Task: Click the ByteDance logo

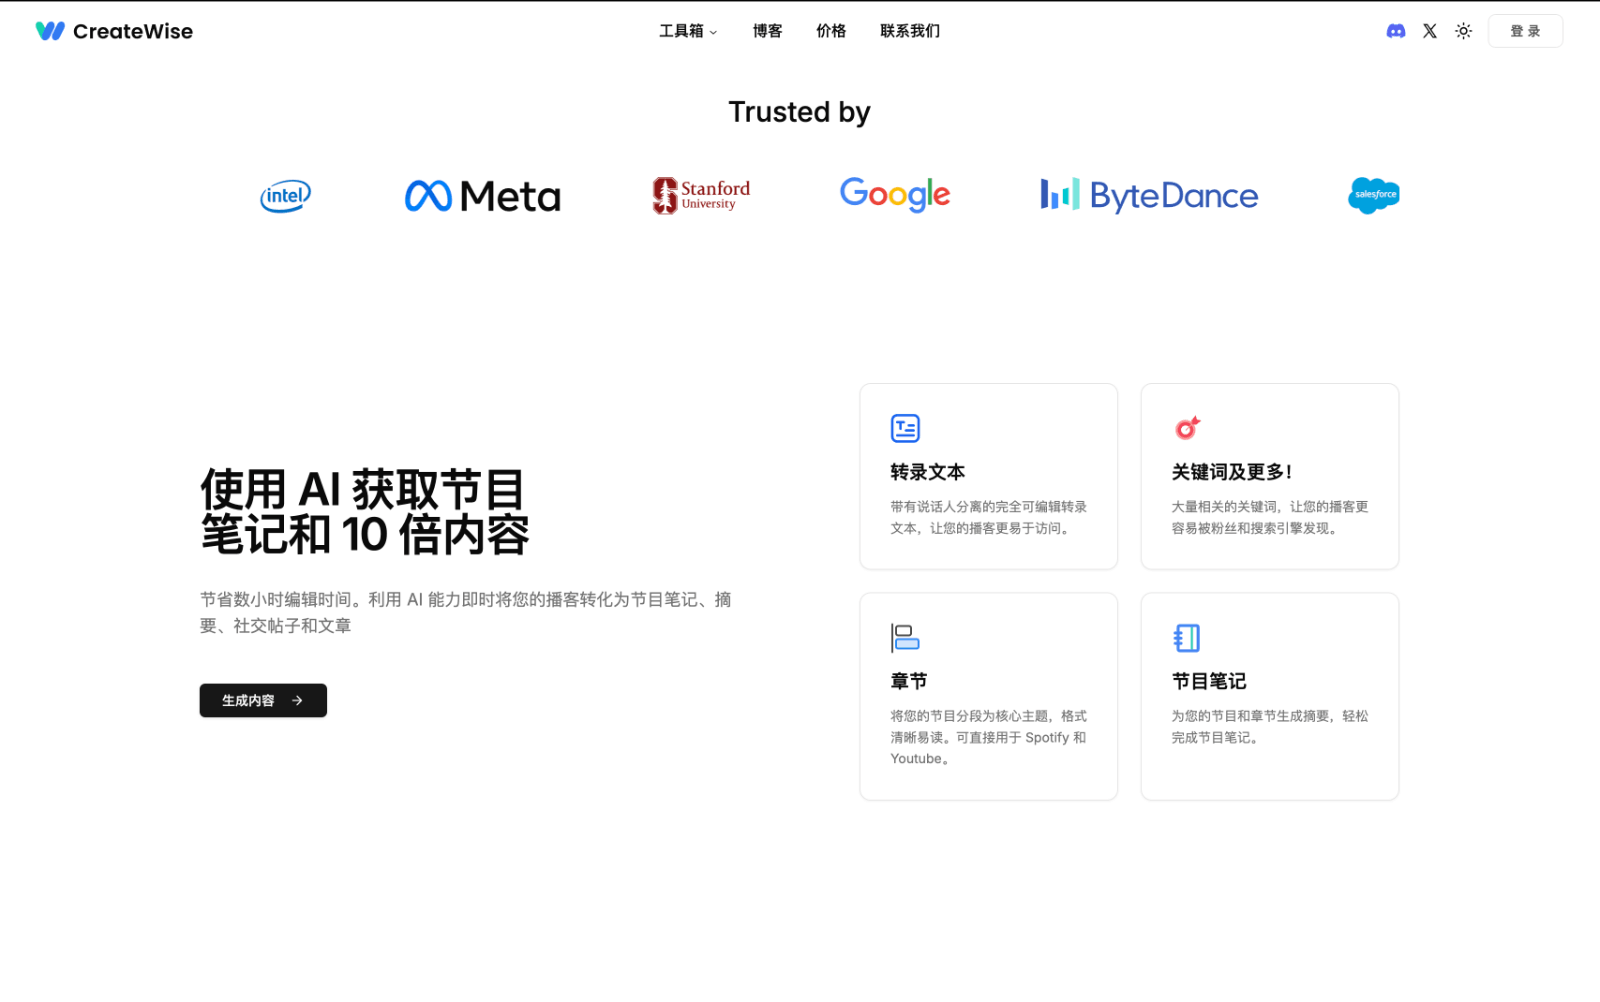Action: tap(1149, 196)
